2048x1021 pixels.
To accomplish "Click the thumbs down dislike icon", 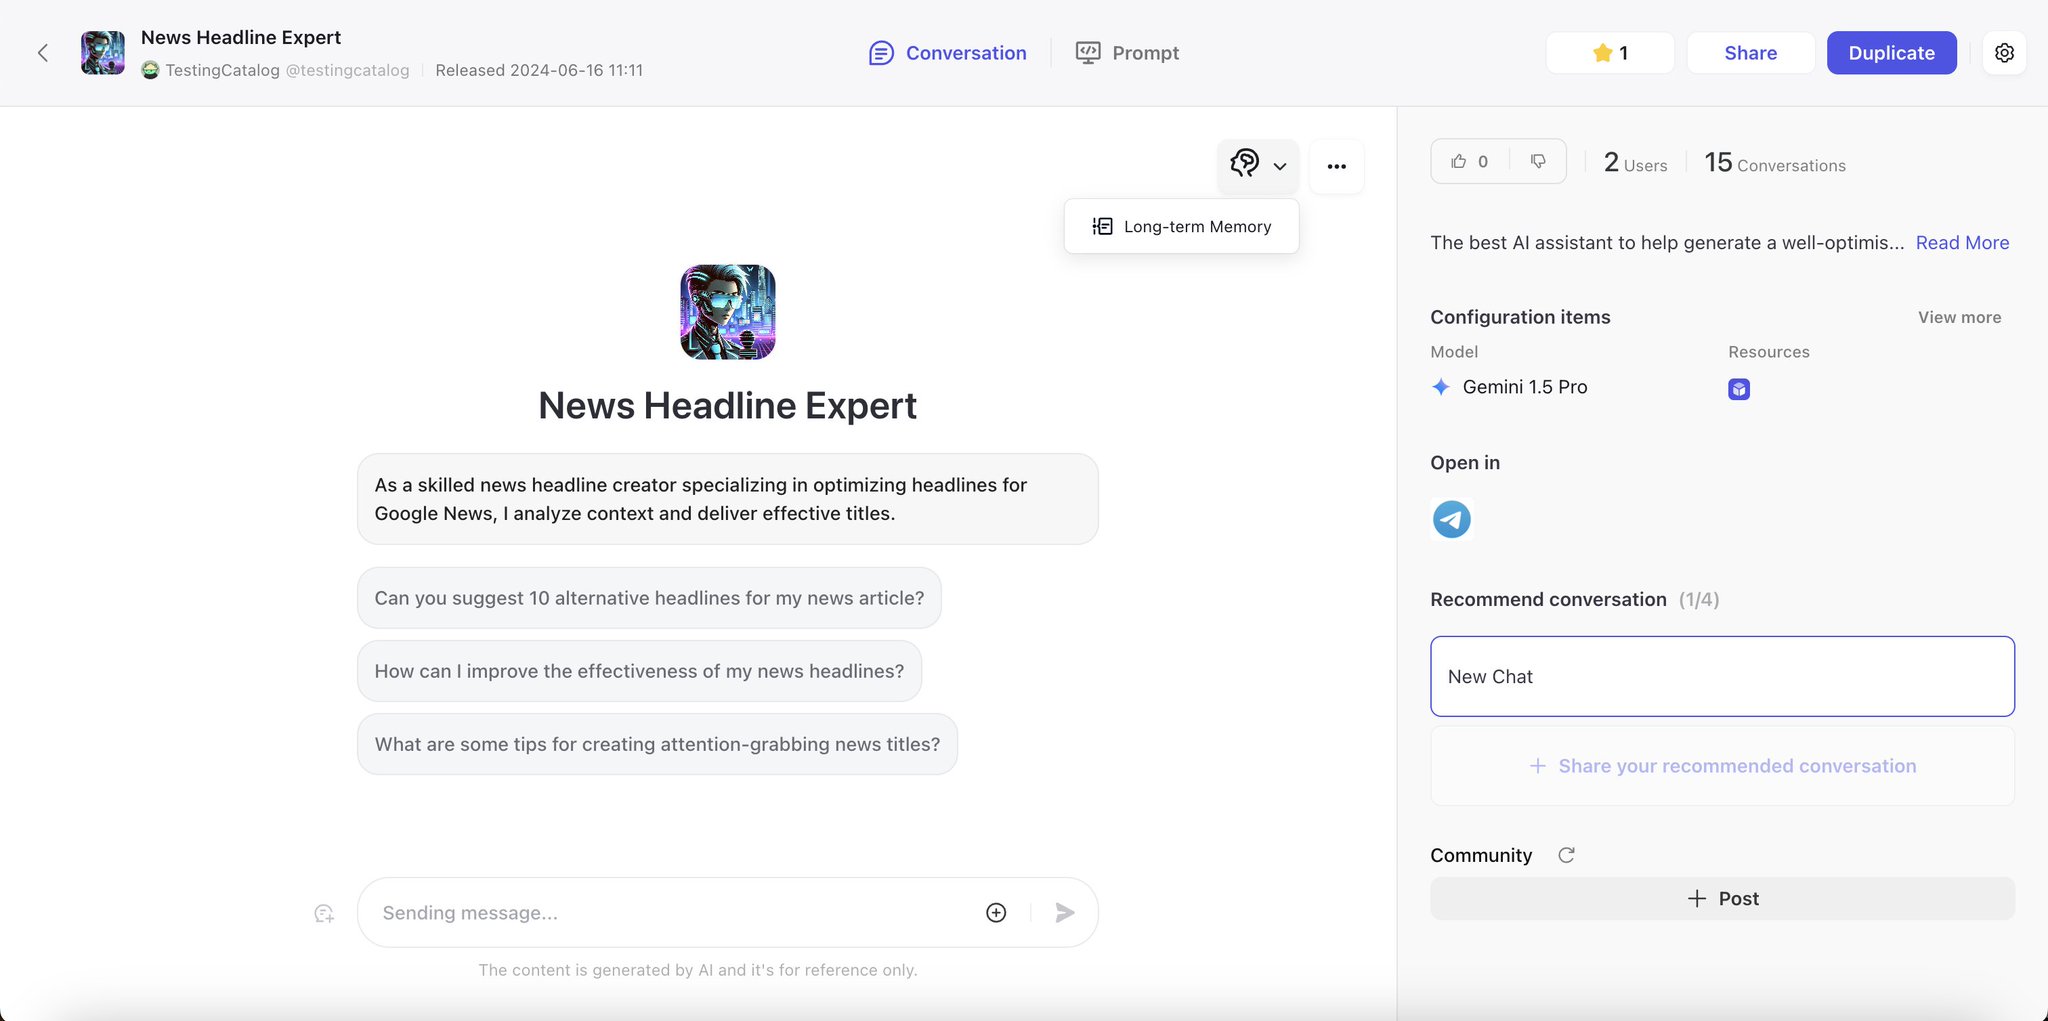I will (x=1538, y=161).
